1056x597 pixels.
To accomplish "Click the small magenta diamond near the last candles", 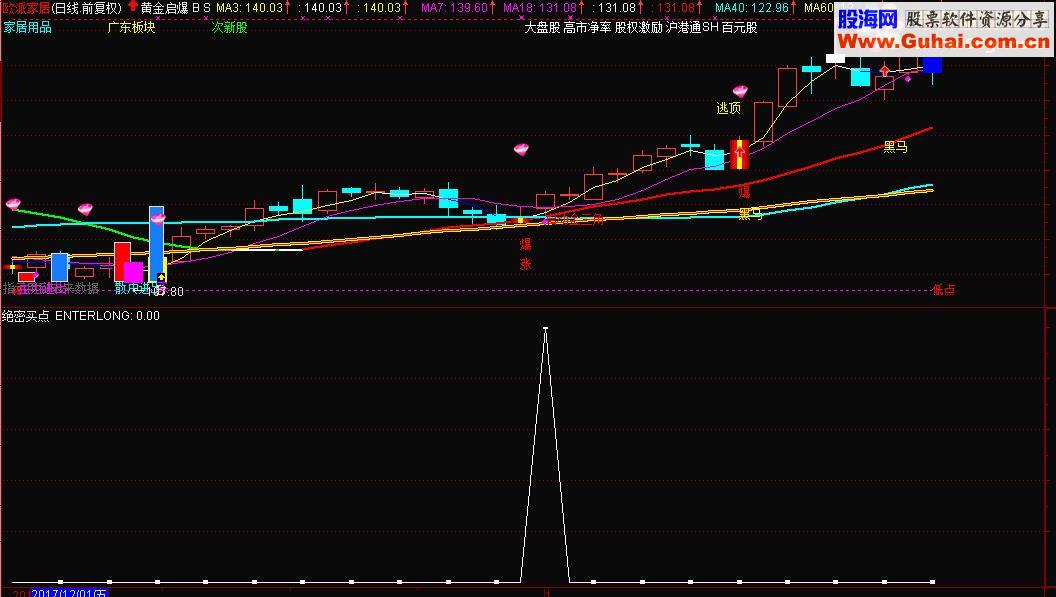I will click(908, 79).
